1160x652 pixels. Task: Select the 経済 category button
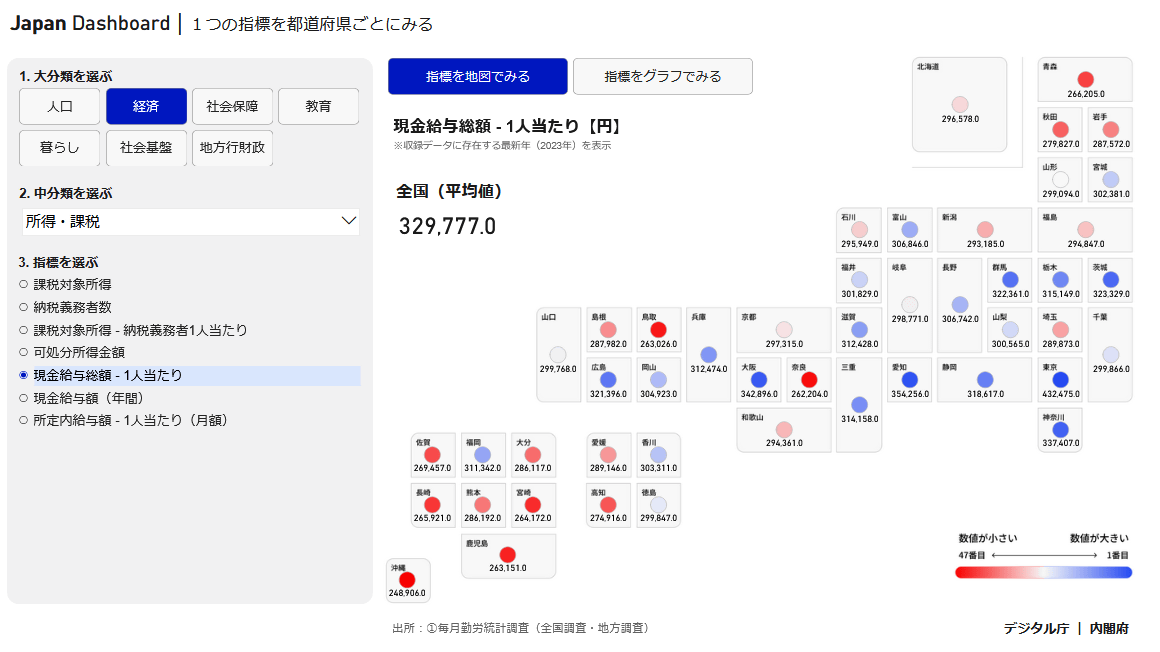pos(146,107)
